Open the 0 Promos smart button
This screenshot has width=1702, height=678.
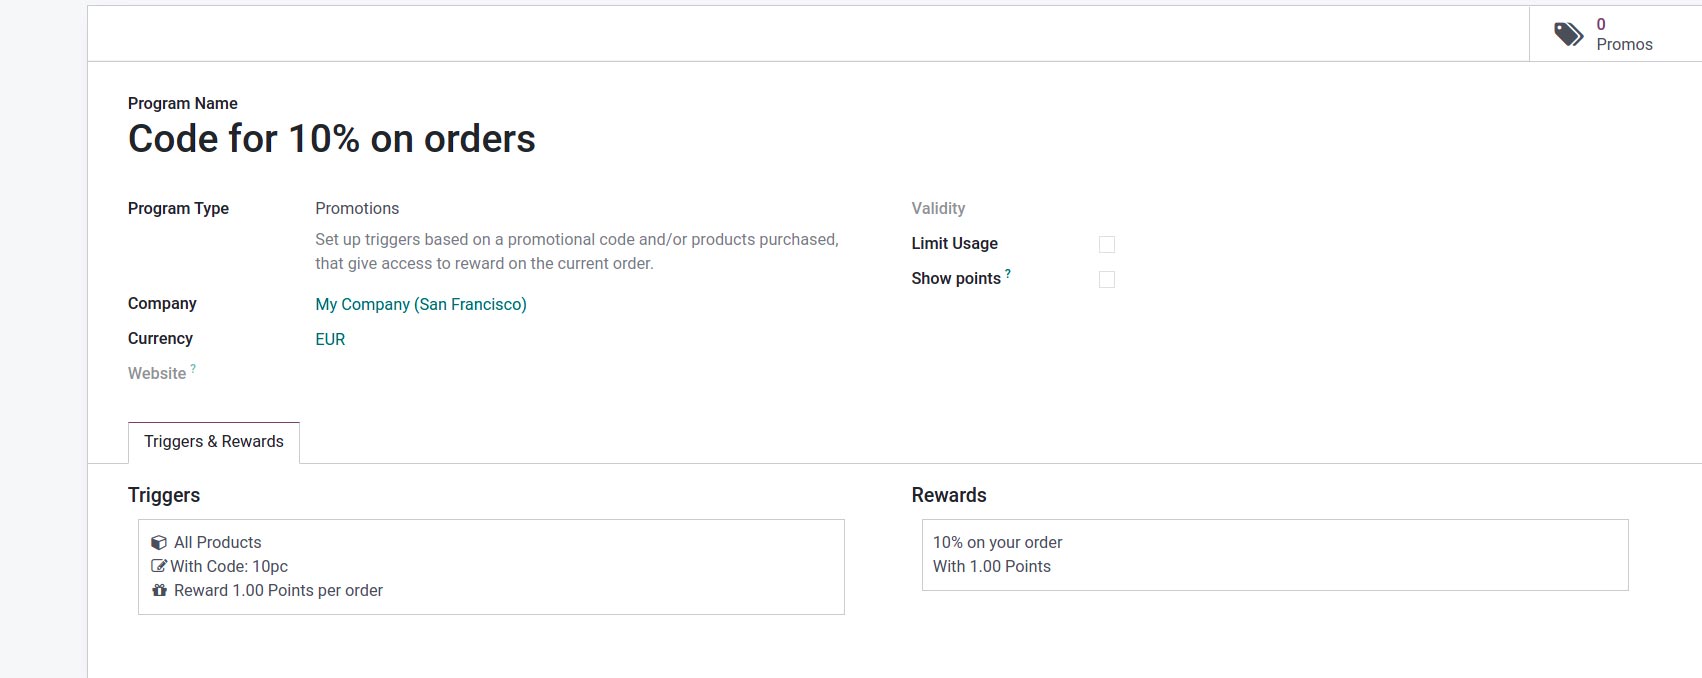1613,33
